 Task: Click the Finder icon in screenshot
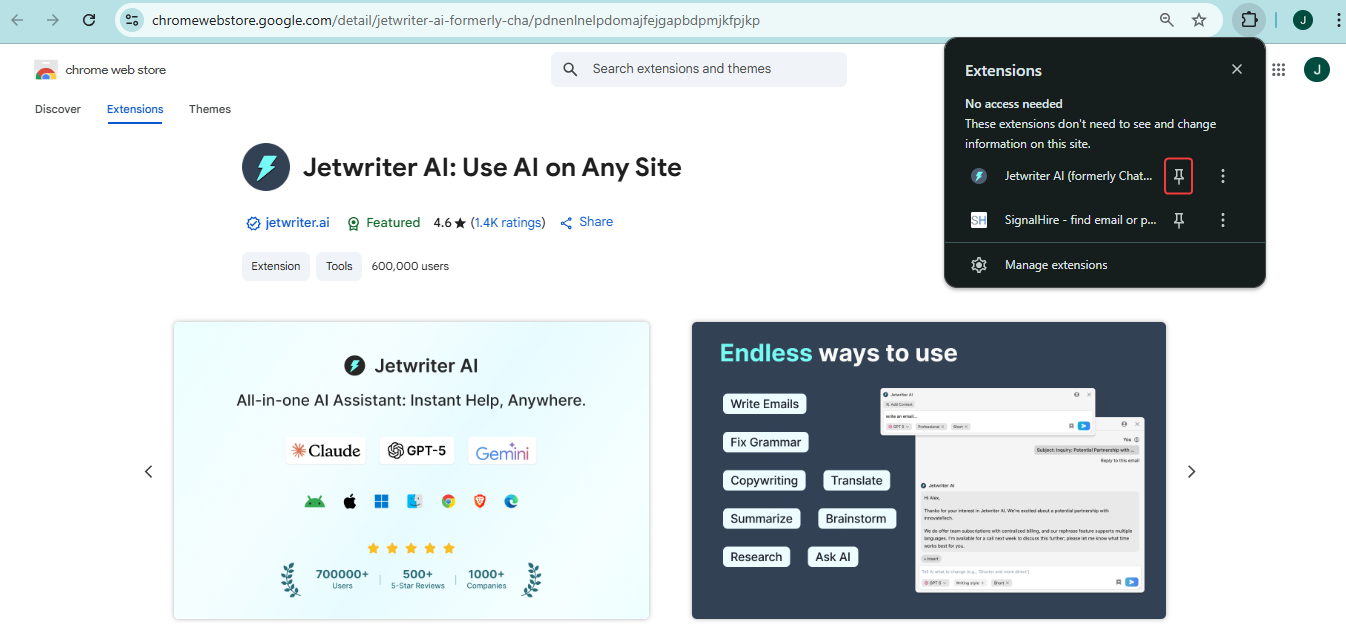point(414,501)
